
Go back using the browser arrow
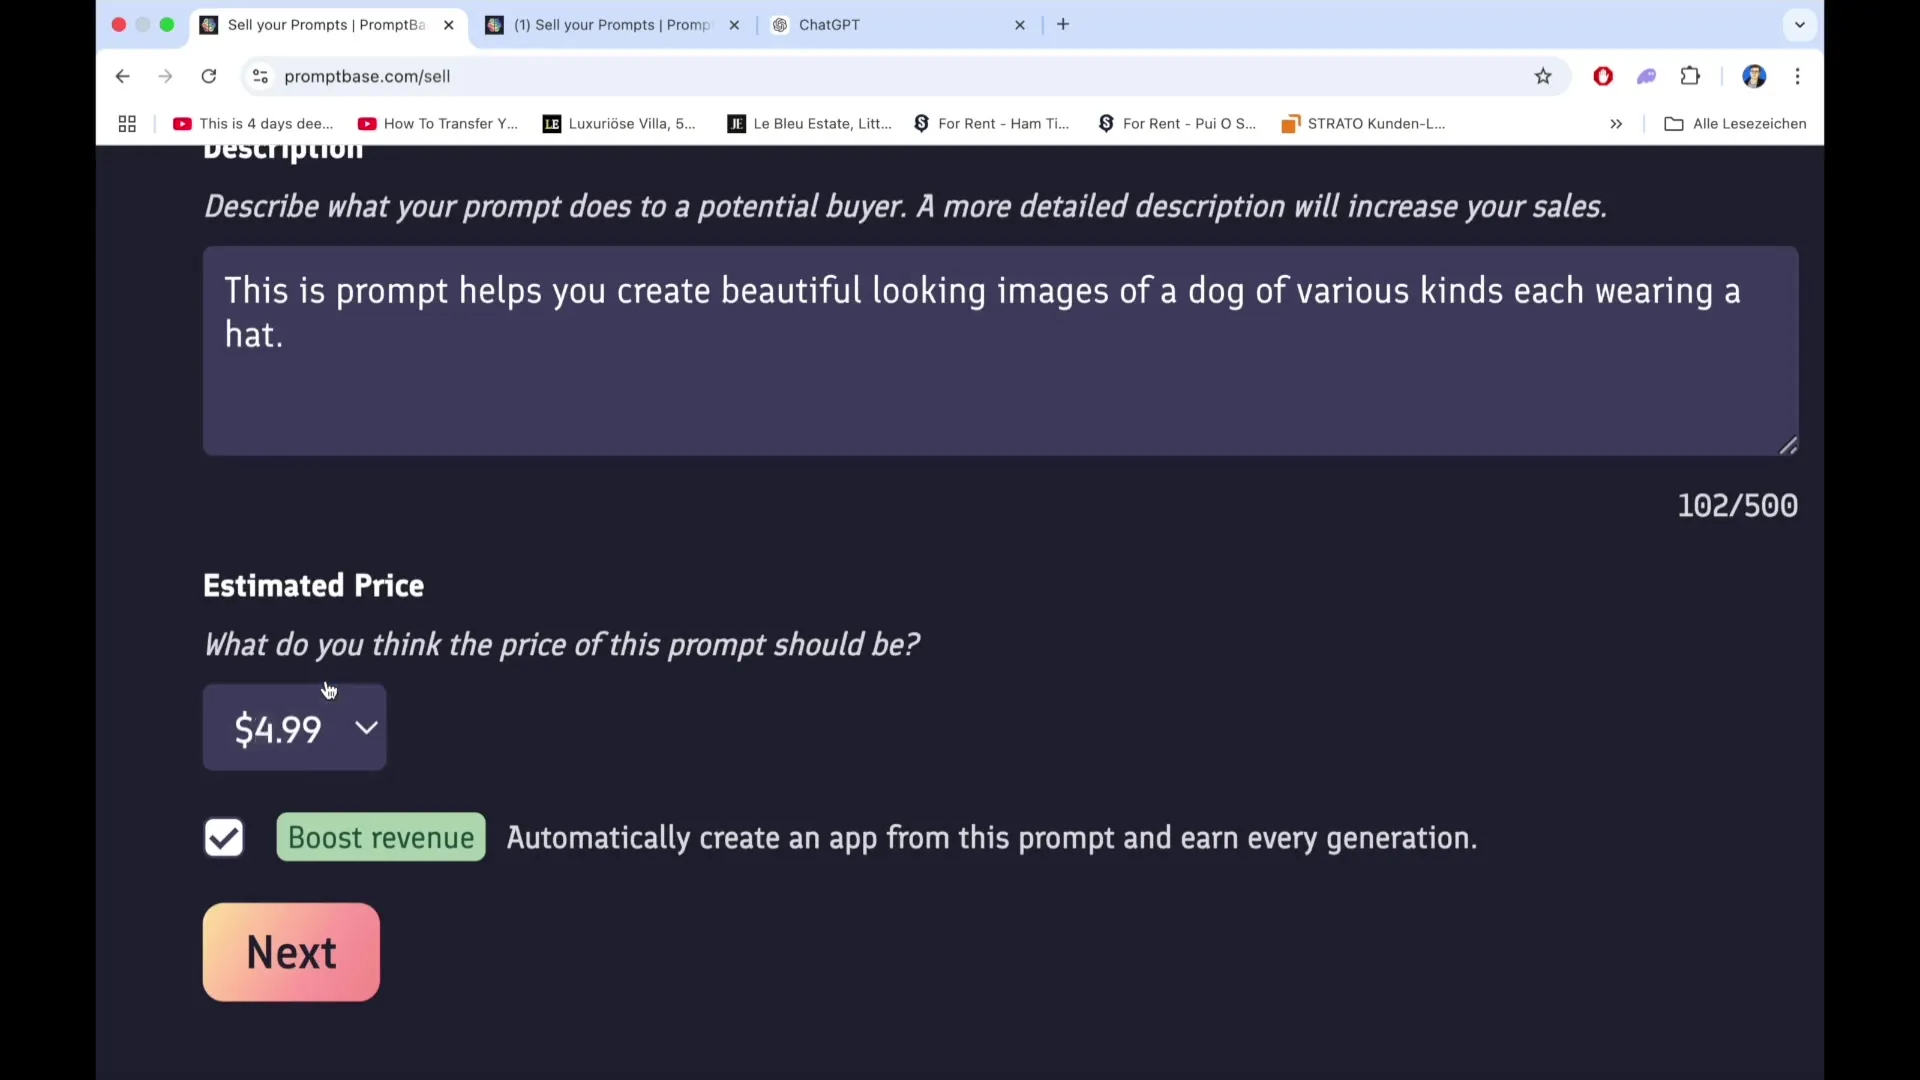pyautogui.click(x=122, y=76)
